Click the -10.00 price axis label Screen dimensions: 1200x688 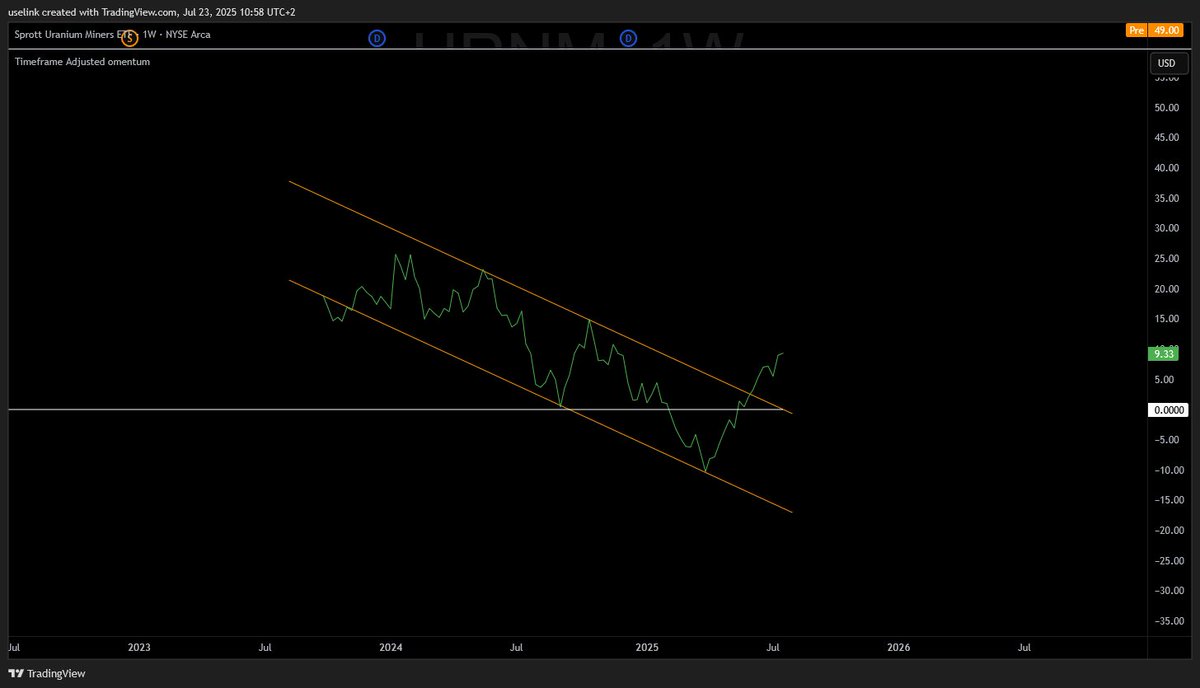1167,470
